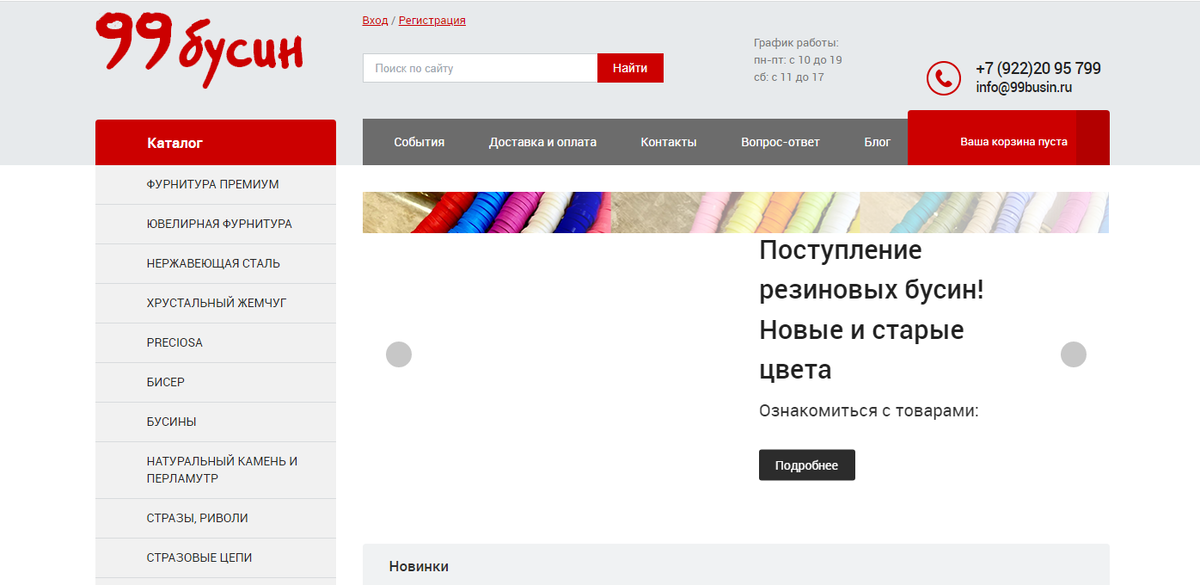This screenshot has width=1200, height=585.
Task: Click the Поступление резиновых бусин headline
Action: click(x=871, y=310)
